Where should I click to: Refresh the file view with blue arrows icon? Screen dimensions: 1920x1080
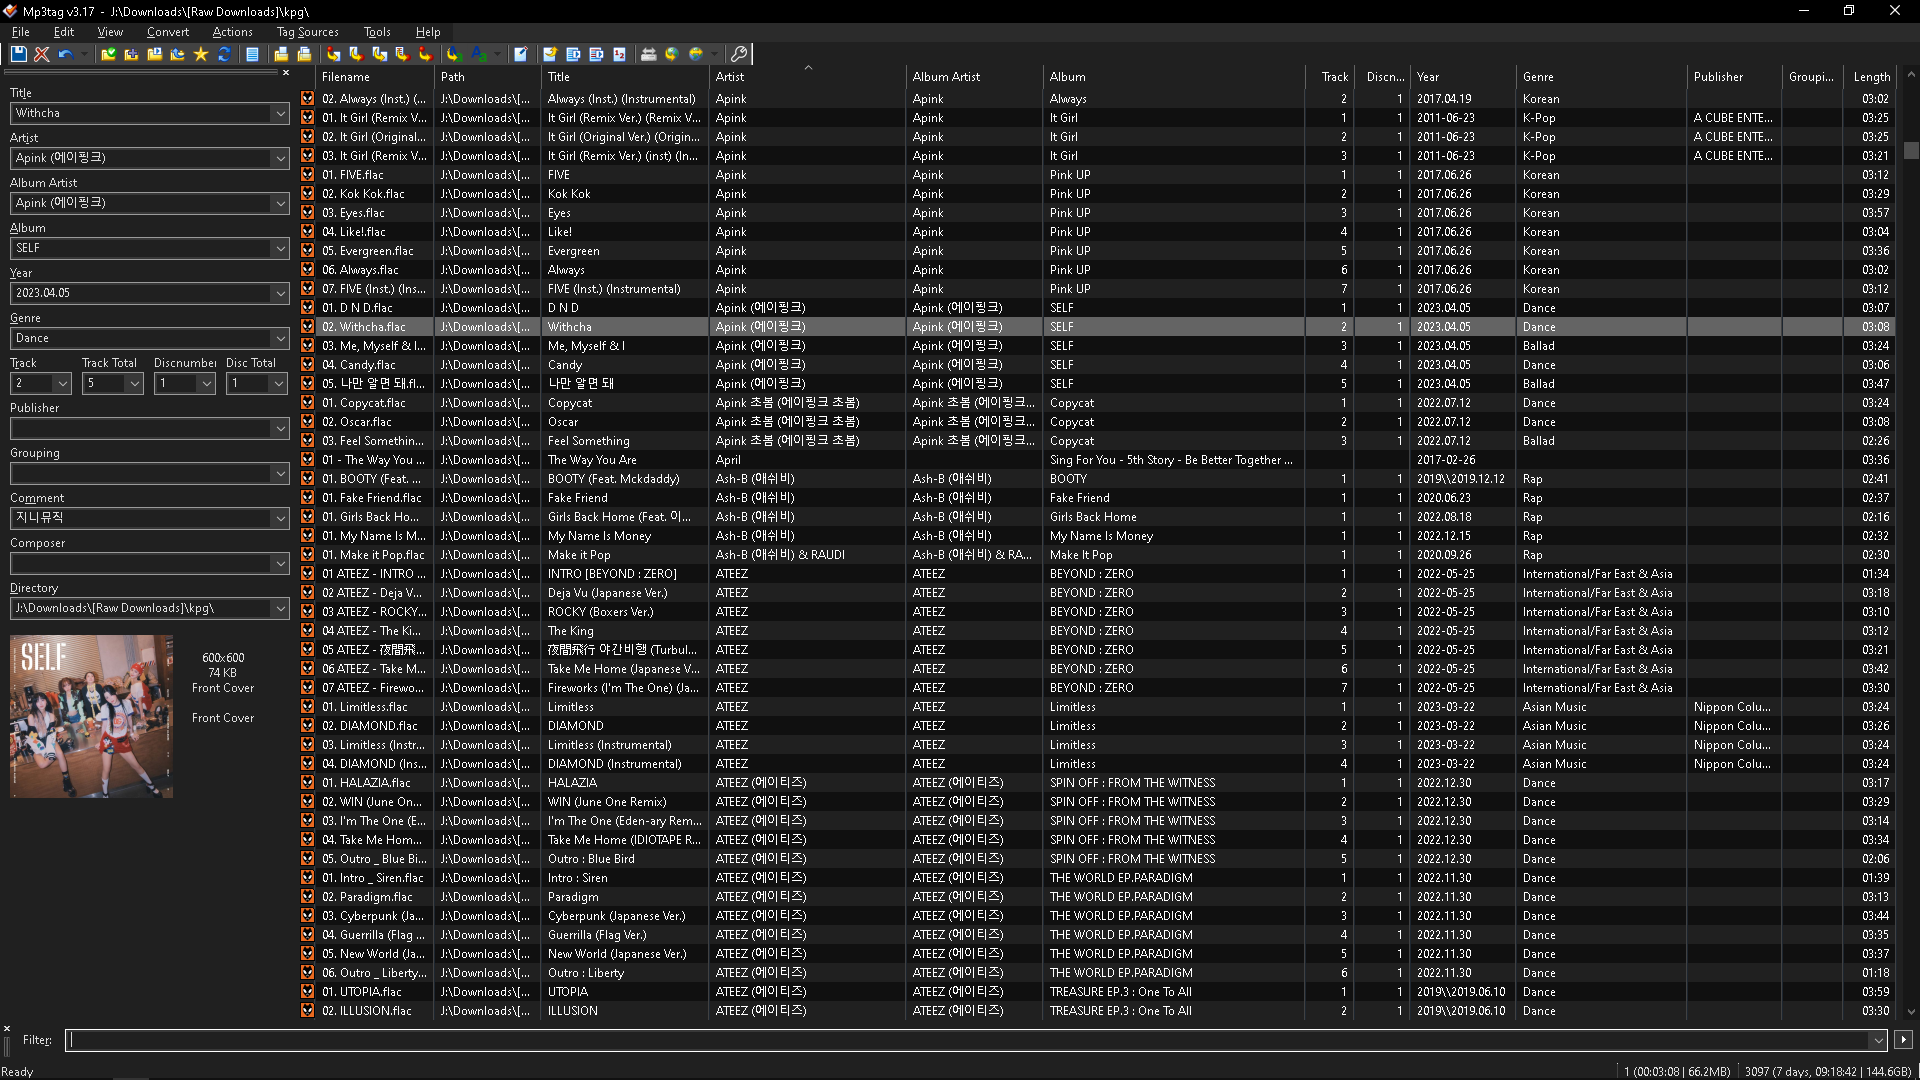click(x=224, y=54)
